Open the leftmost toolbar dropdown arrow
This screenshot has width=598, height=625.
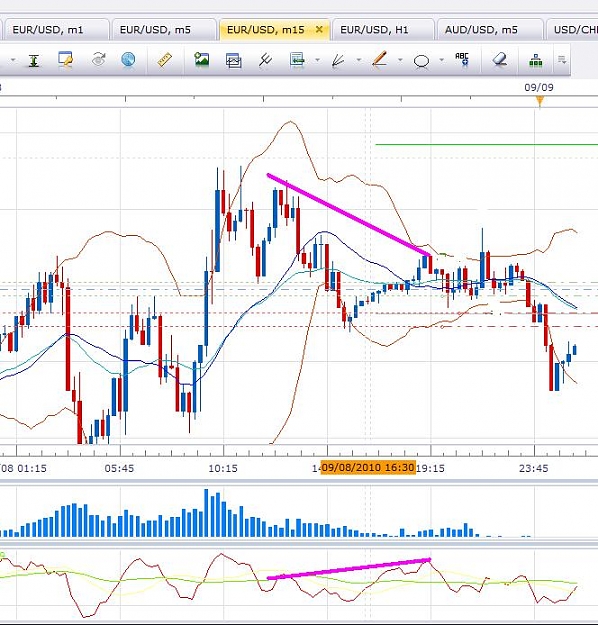[13, 60]
